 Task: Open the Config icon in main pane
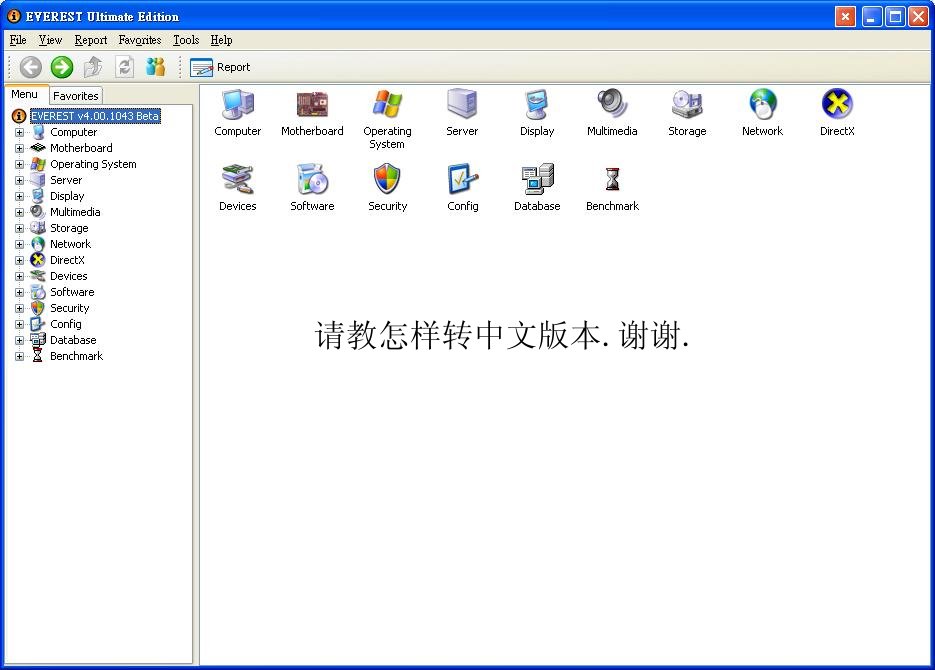point(462,179)
